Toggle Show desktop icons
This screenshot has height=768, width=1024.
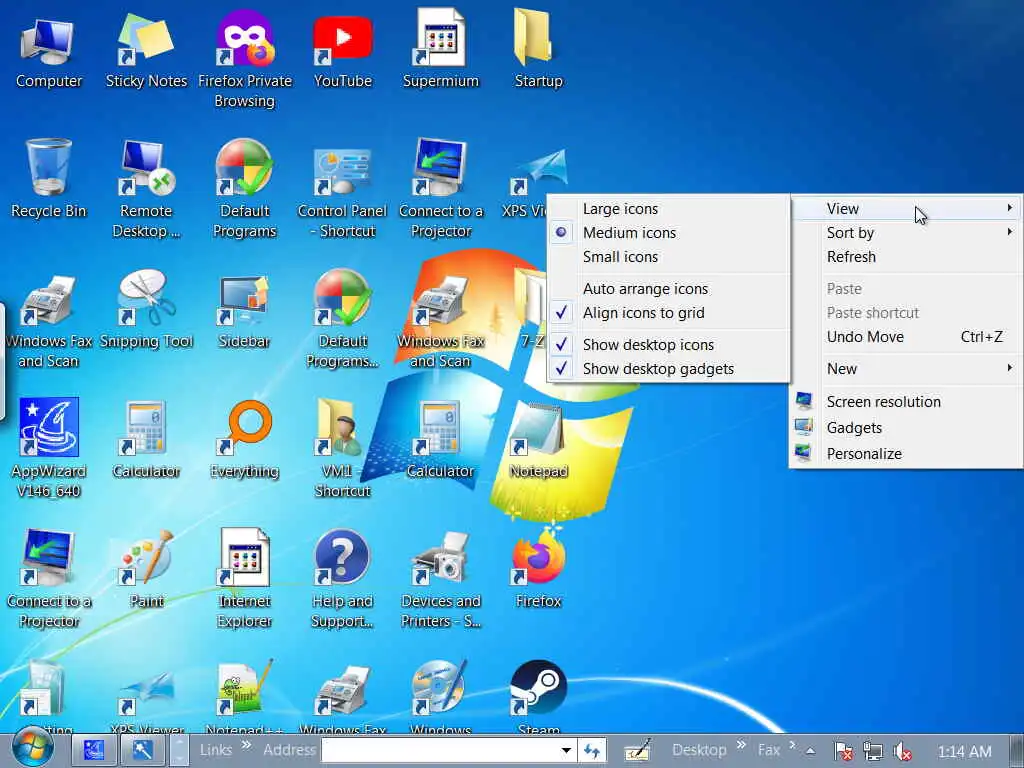tap(668, 345)
